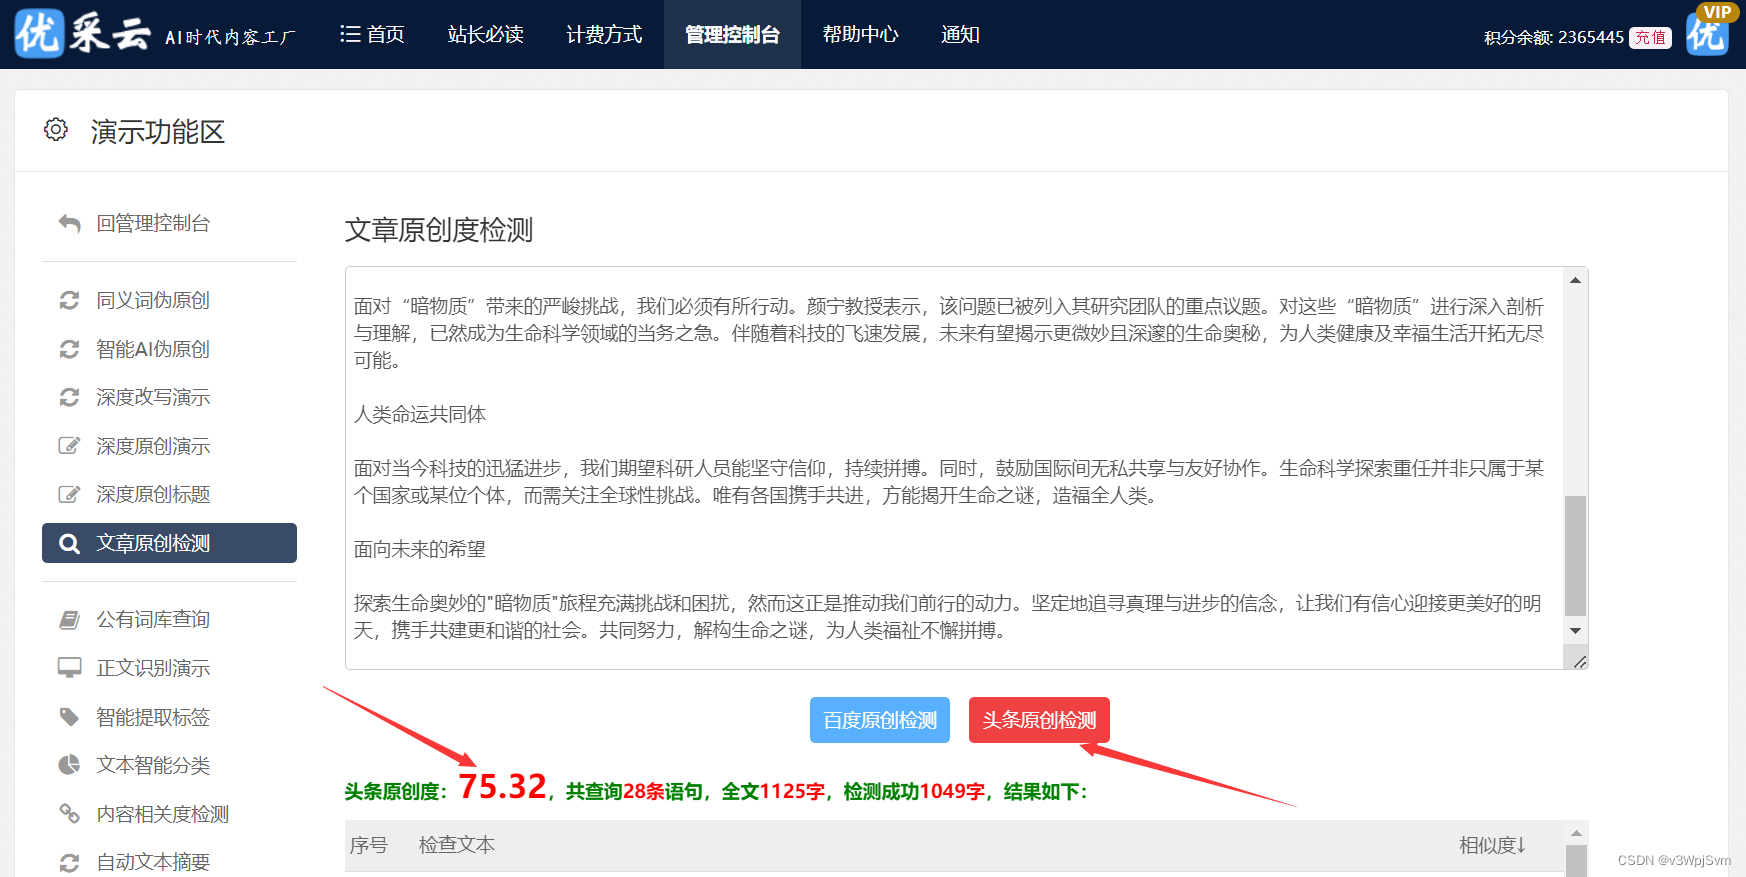Viewport: 1746px width, 877px height.
Task: Click the link icon next to 内容相关度检测
Action: (69, 814)
